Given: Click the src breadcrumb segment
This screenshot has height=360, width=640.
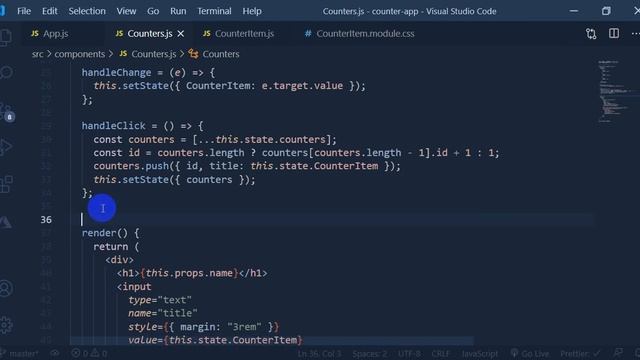Looking at the screenshot, I should point(37,54).
